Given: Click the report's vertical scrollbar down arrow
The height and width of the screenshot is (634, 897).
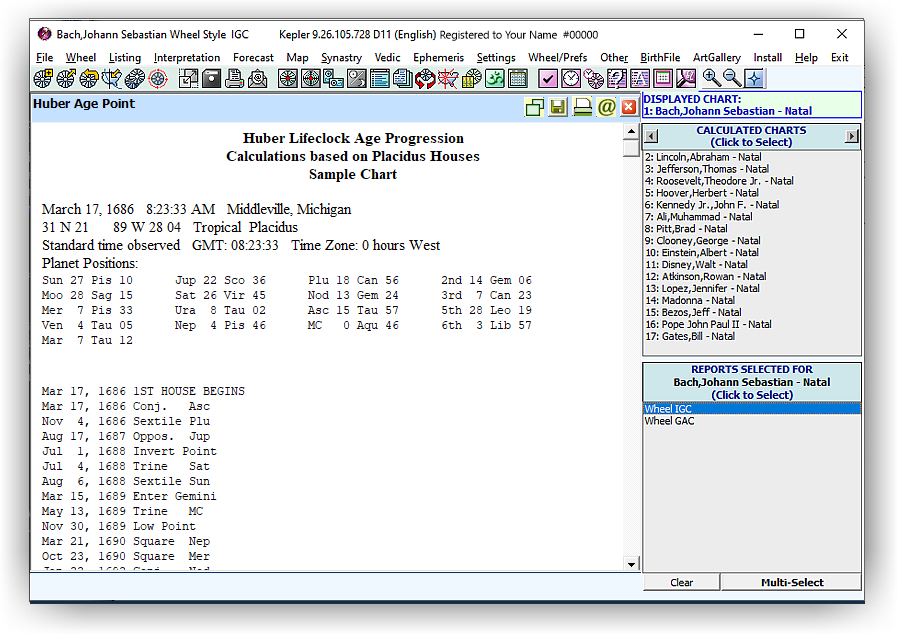Looking at the screenshot, I should coord(631,564).
